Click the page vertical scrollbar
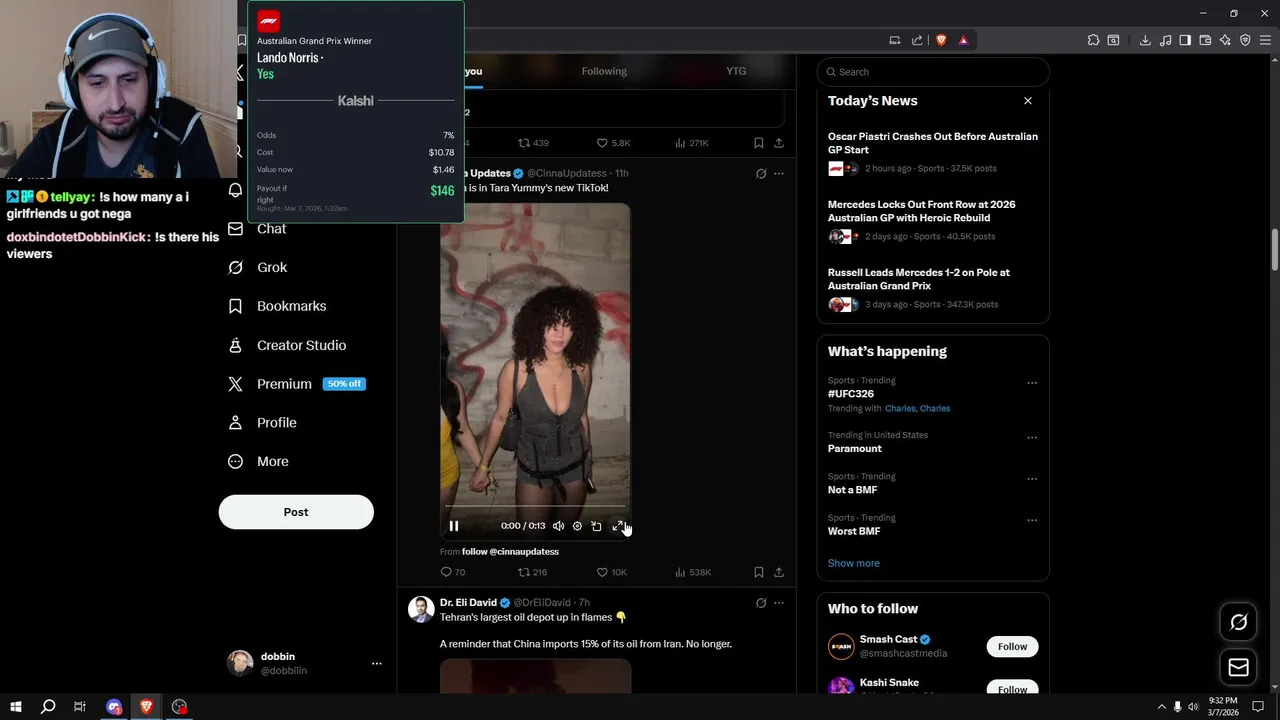Screen dimensions: 1280x720 tap(1275, 250)
